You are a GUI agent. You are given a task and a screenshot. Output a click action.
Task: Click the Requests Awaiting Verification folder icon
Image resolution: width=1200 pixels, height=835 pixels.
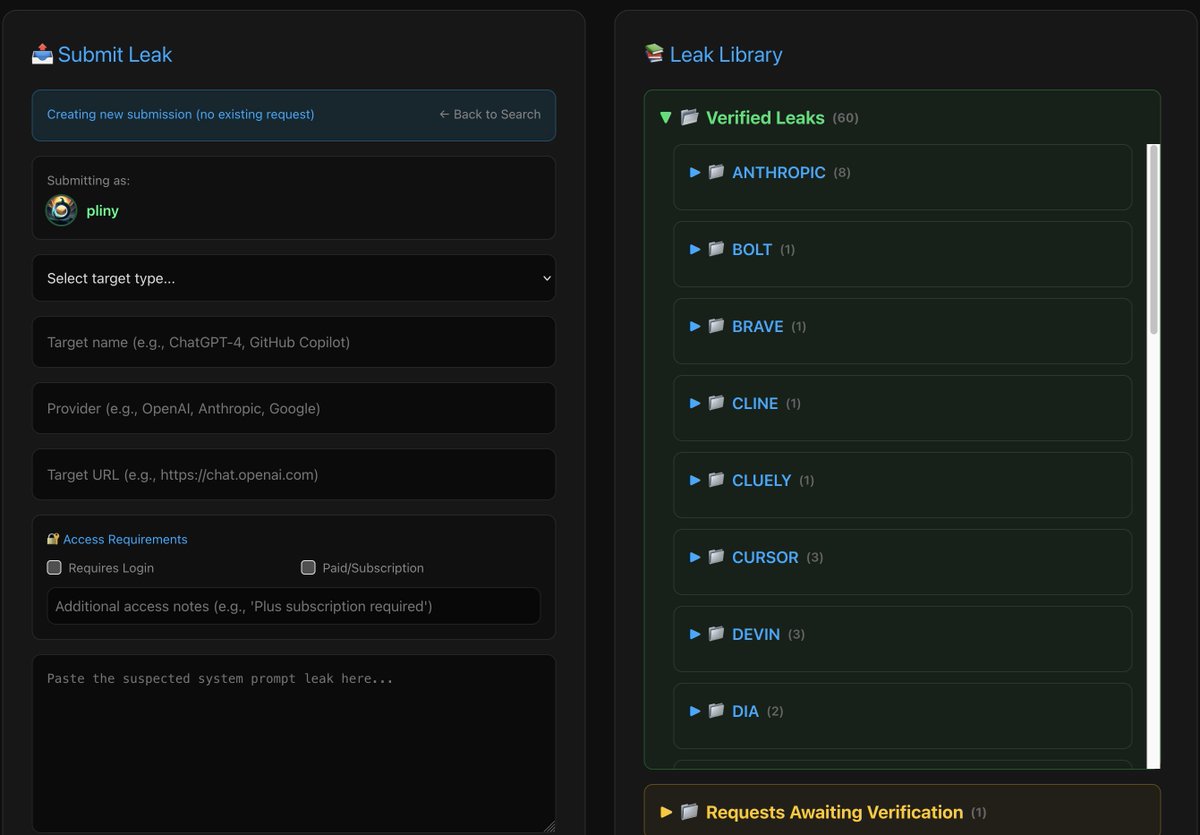point(689,812)
